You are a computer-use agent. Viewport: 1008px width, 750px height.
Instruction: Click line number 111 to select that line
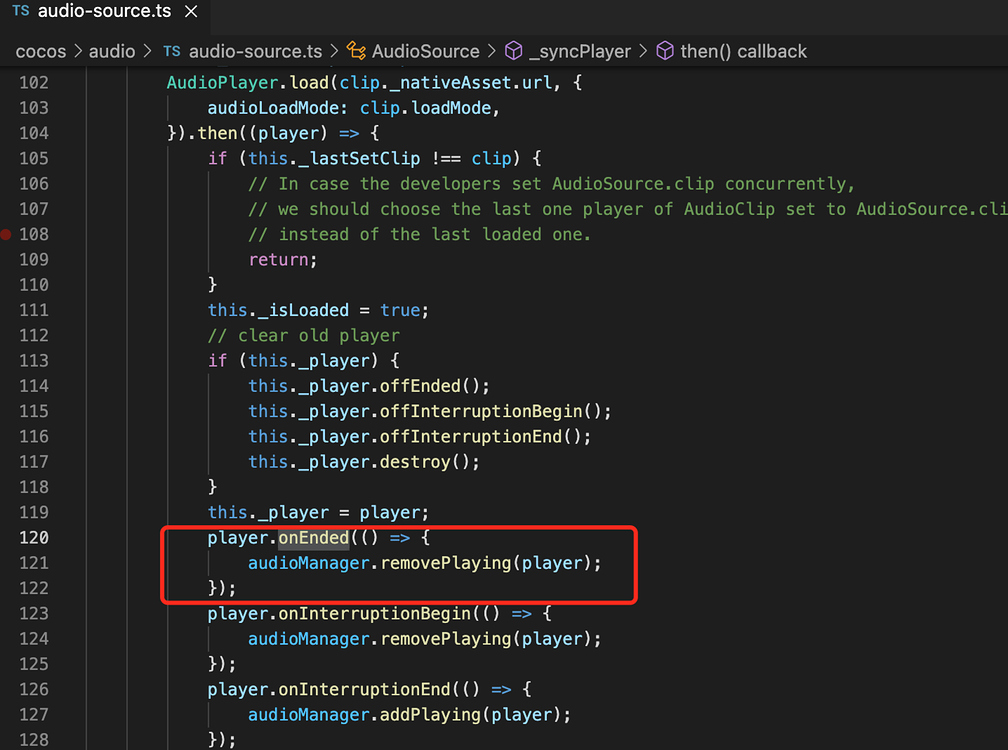(33, 310)
